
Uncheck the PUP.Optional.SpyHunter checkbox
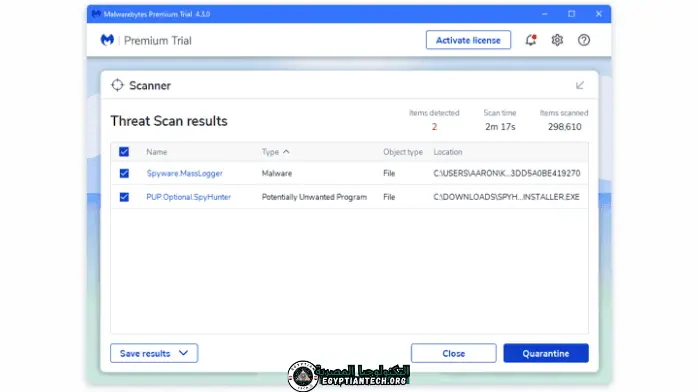point(124,197)
